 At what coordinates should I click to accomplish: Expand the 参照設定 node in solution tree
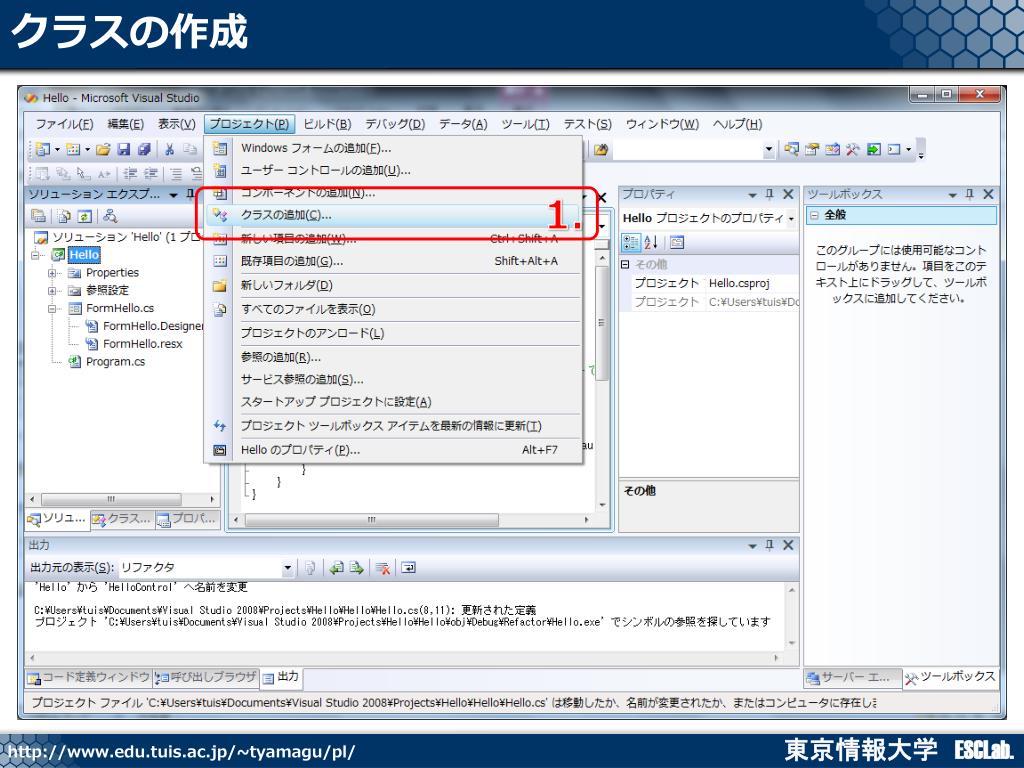[52, 290]
